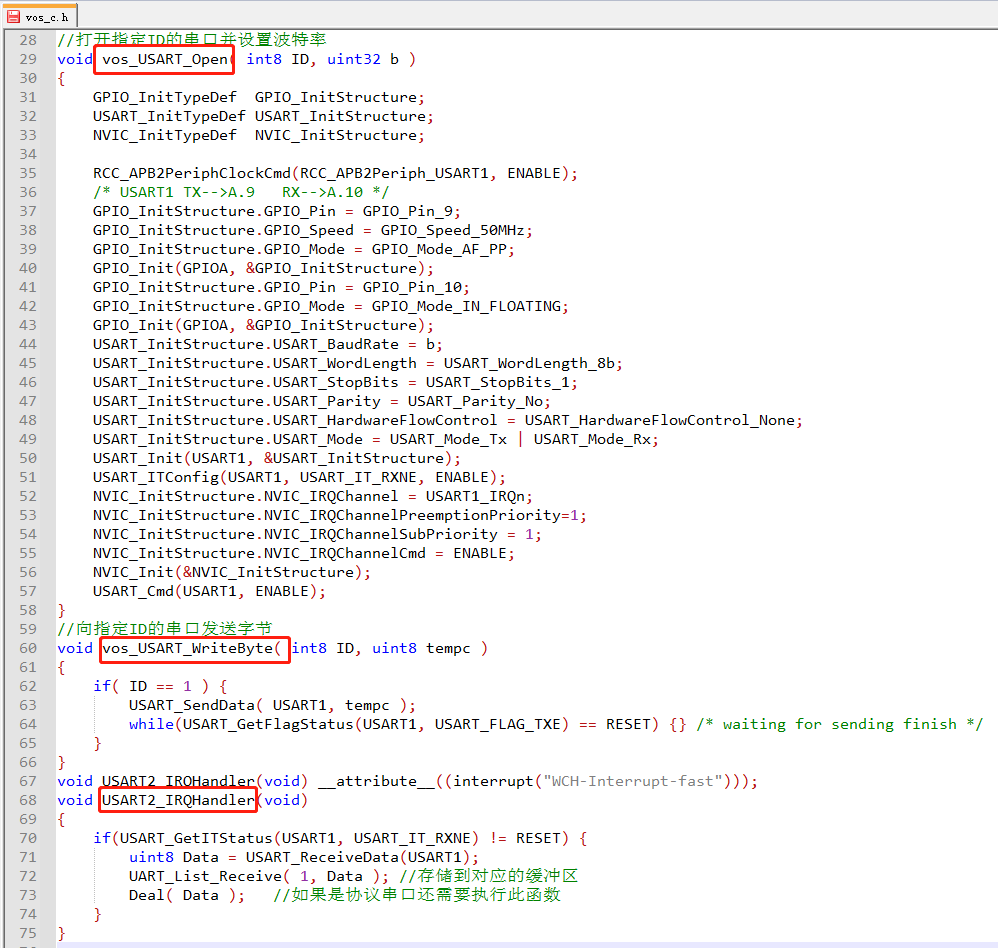This screenshot has width=998, height=948.
Task: Click USART_HardwareFlowControl_None value
Action: 660,420
